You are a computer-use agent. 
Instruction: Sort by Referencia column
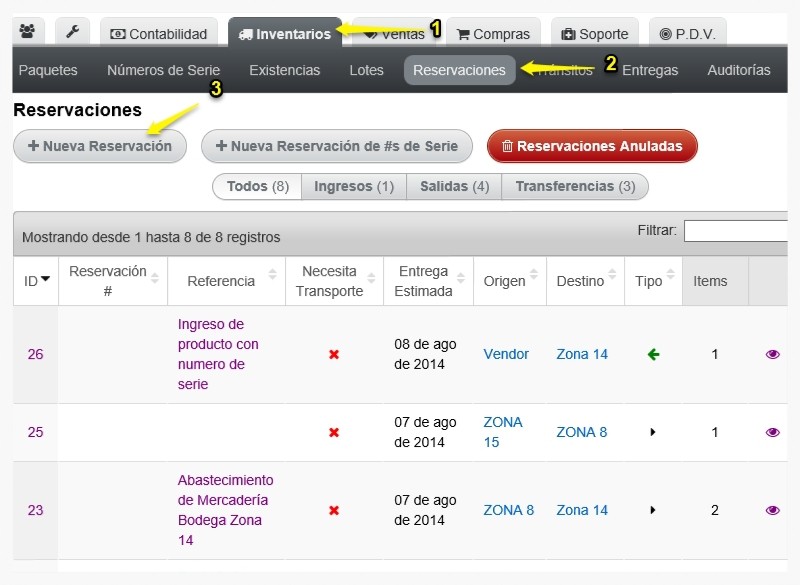227,281
